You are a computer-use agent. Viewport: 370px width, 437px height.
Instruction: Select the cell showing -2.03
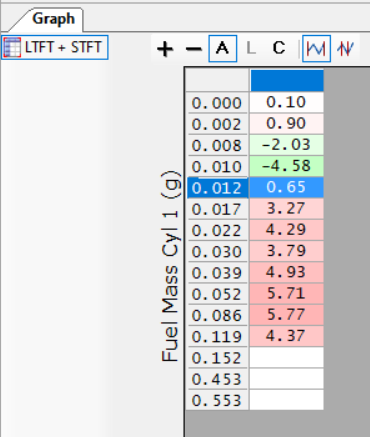point(287,145)
